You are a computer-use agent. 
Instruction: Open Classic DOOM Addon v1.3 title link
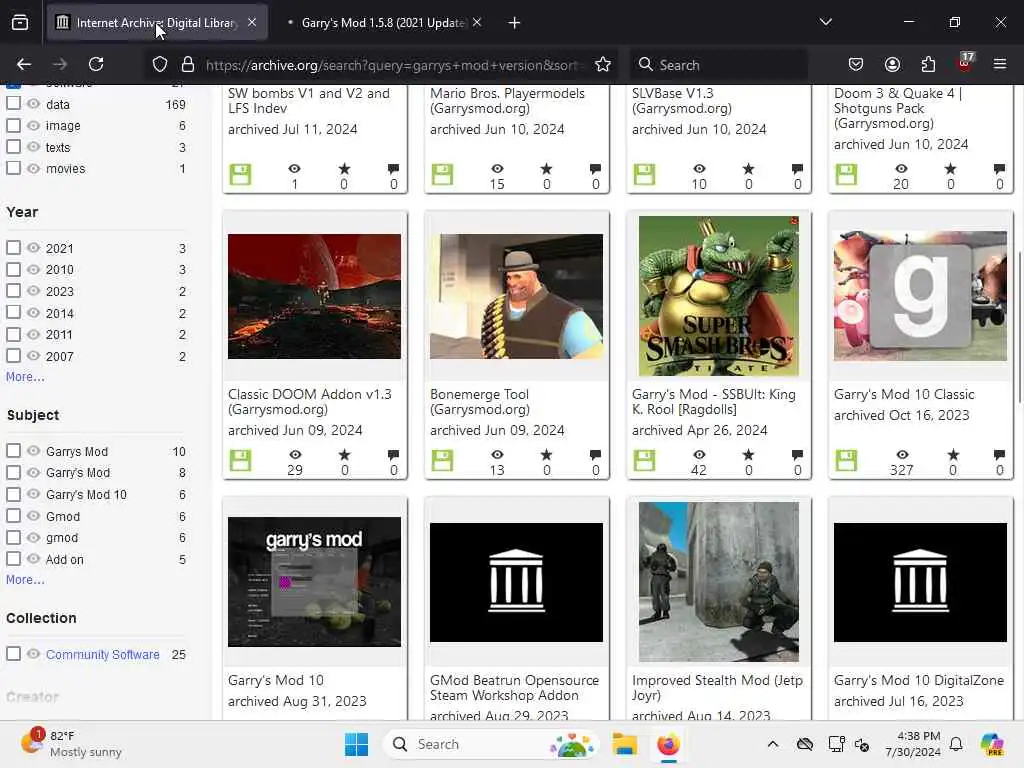click(x=310, y=402)
